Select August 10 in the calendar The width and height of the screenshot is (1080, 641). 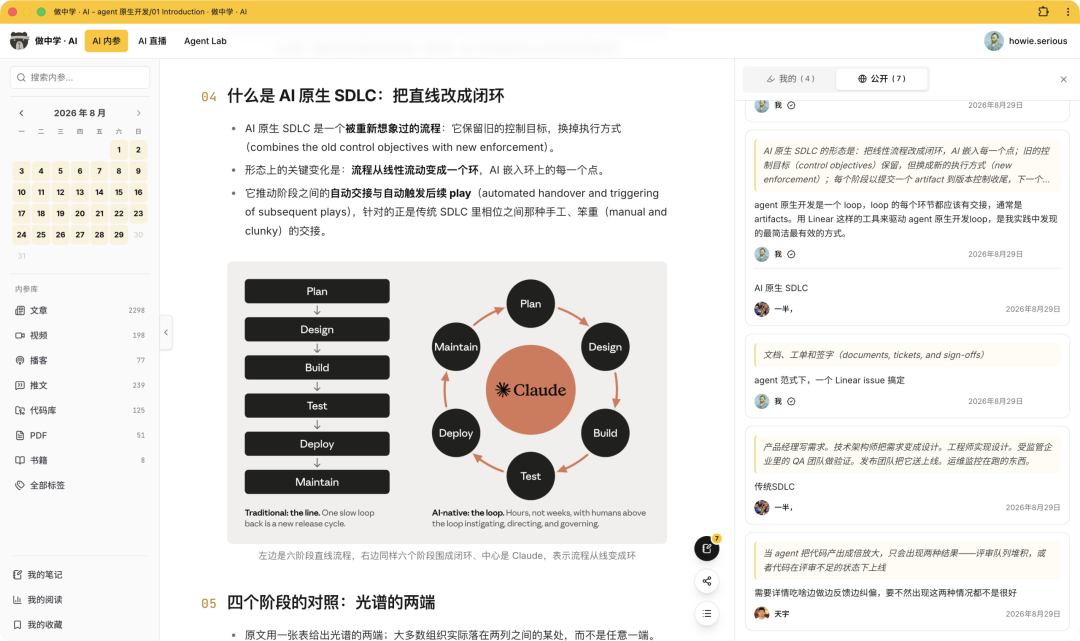(21, 192)
